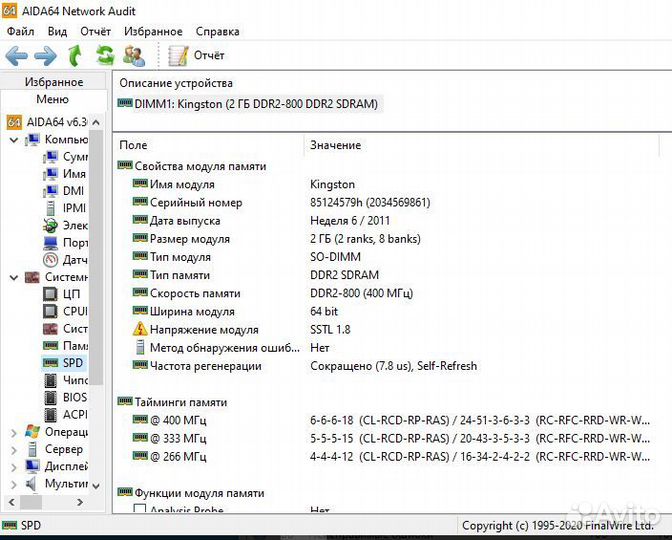
Task: Collapse the Компьютер tree branch
Action: tap(14, 140)
